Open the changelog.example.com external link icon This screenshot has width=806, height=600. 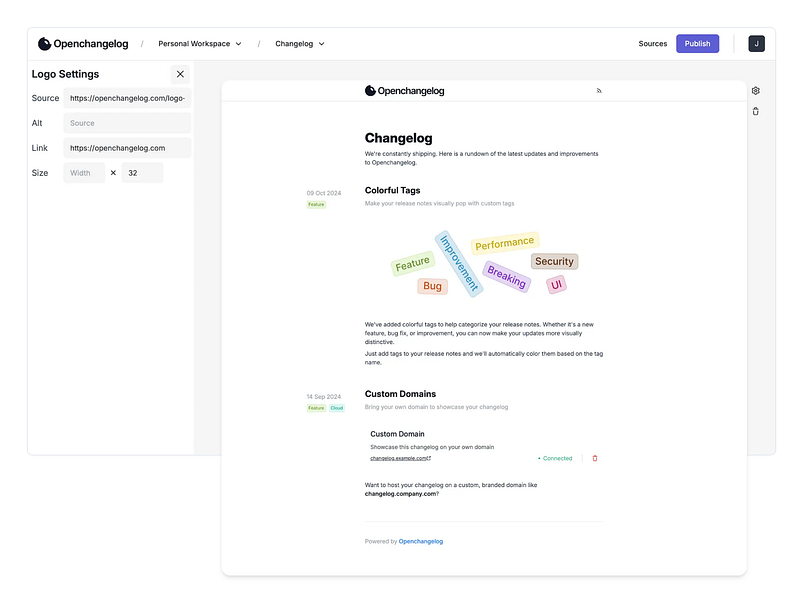[x=429, y=457]
